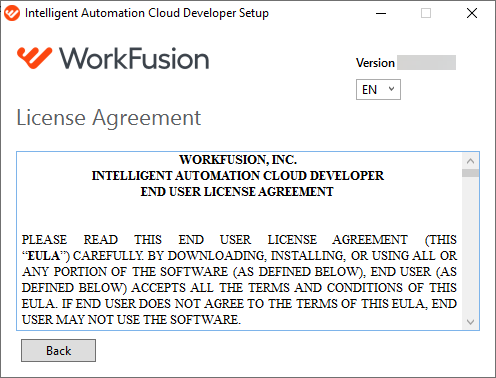
Task: Click the License Agreement heading
Action: pos(109,118)
